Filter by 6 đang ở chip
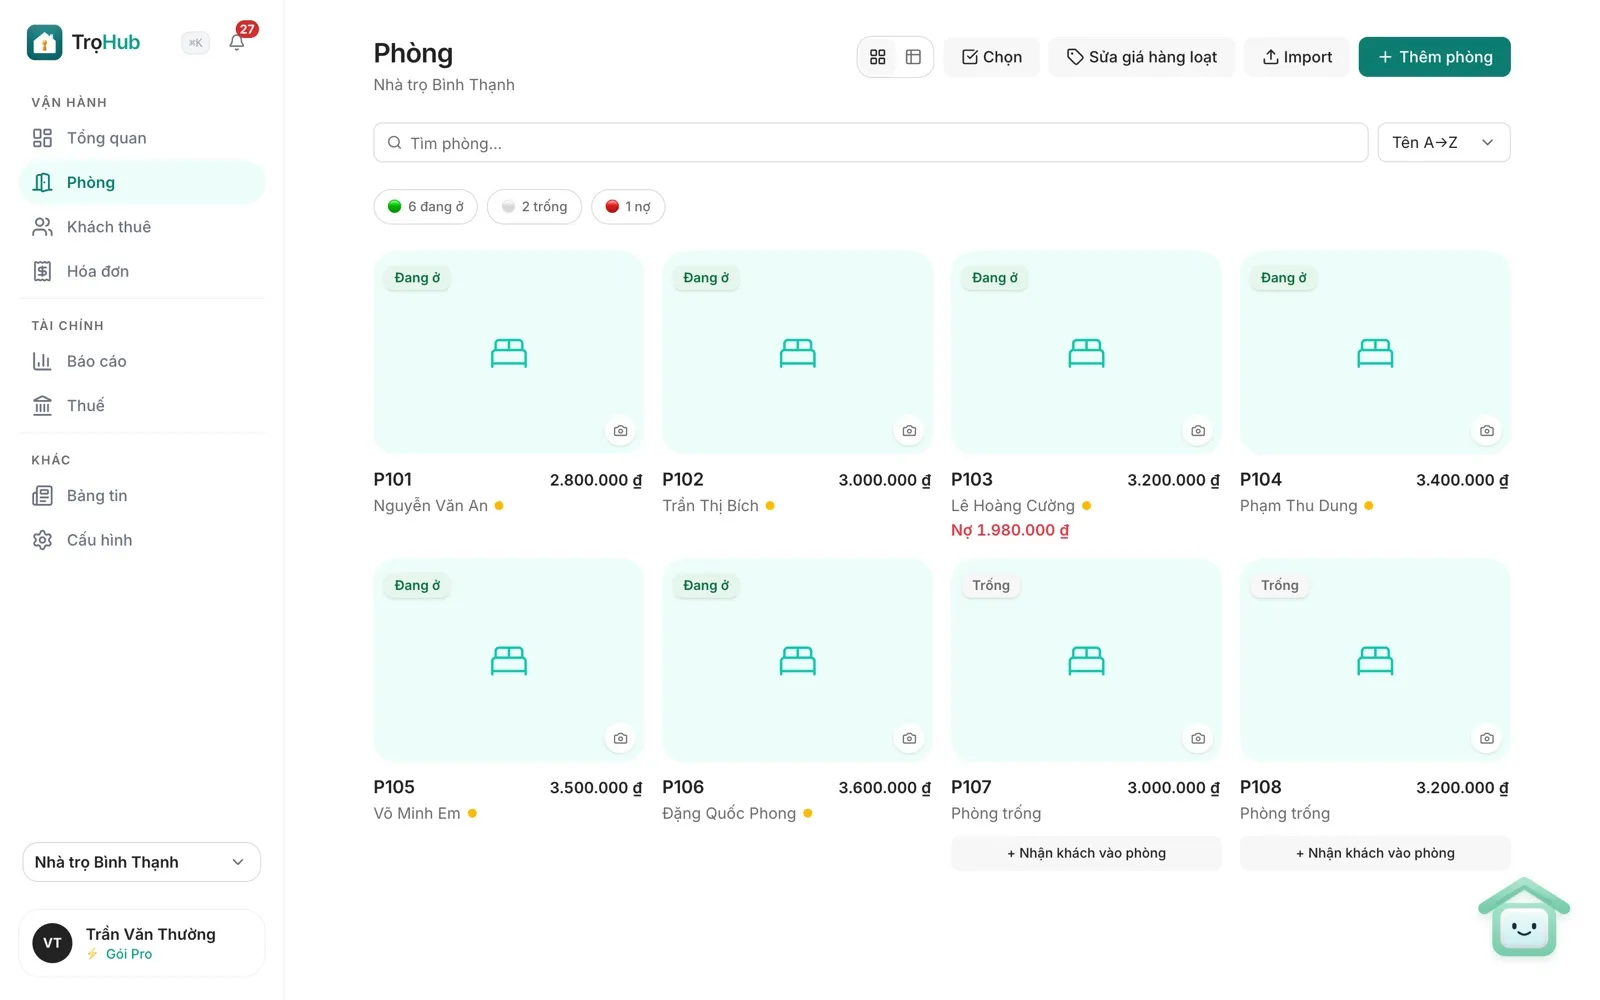The width and height of the screenshot is (1600, 1000). pos(426,207)
